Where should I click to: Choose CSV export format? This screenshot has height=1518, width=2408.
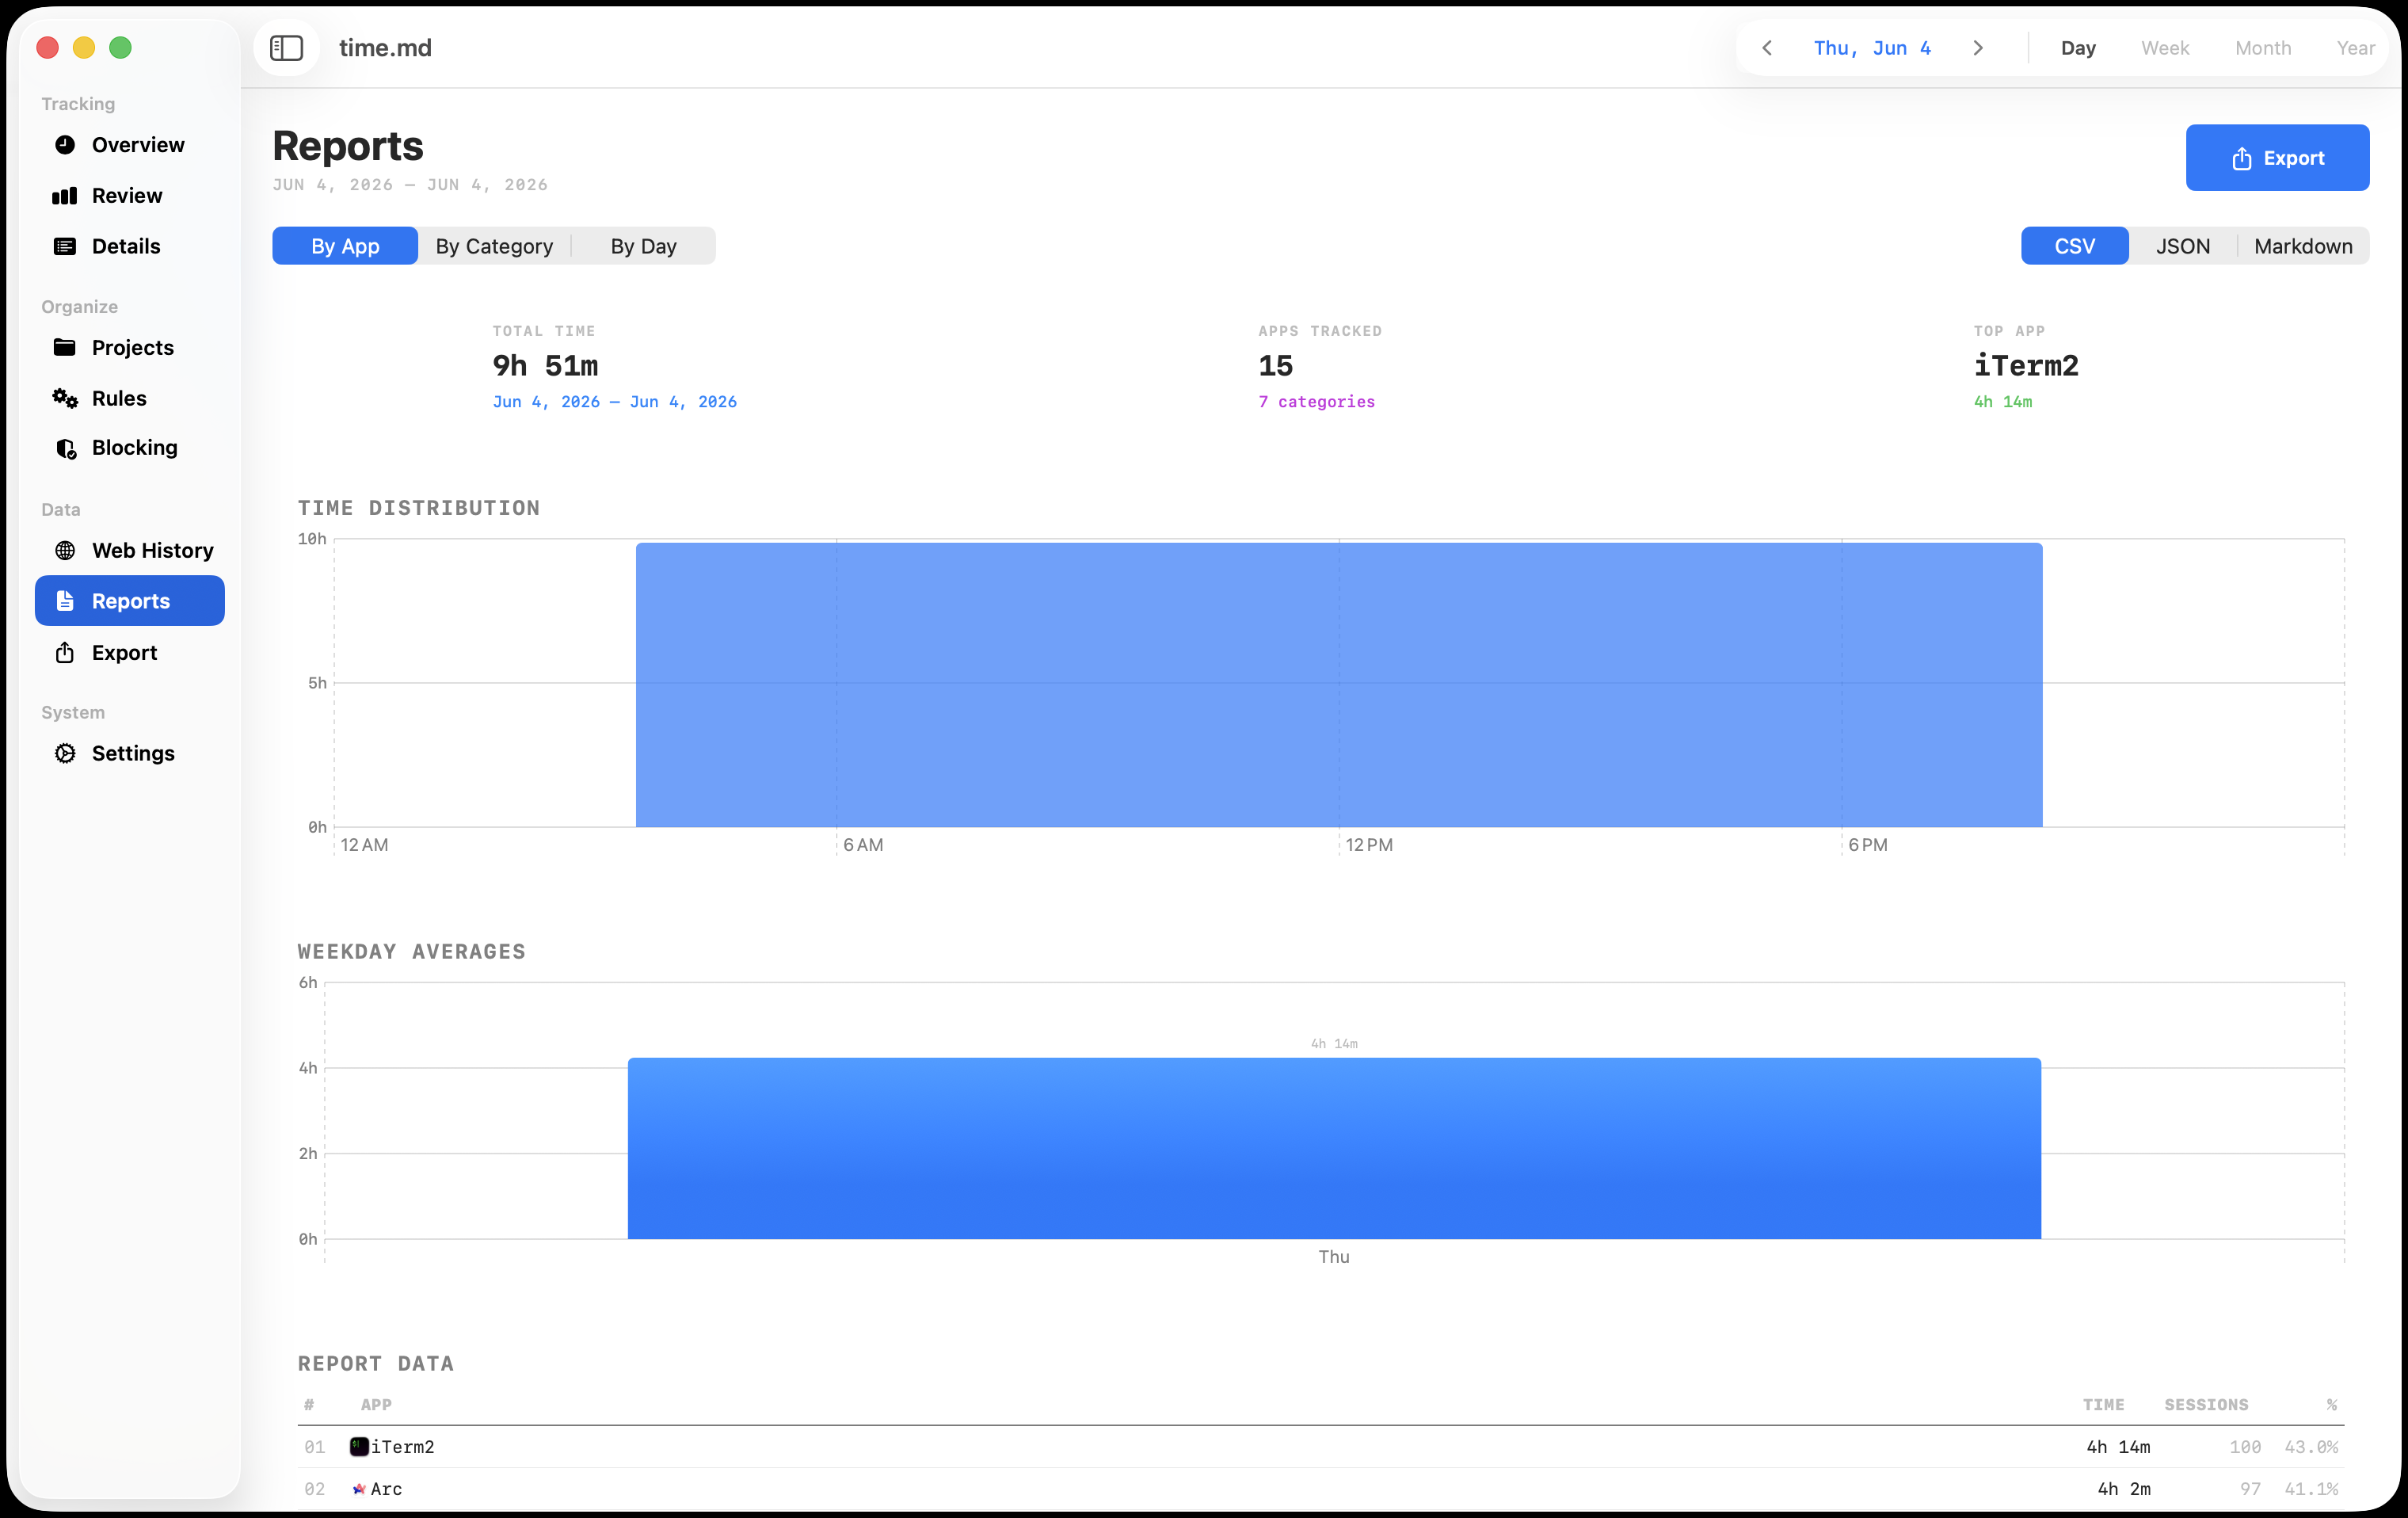tap(2075, 246)
